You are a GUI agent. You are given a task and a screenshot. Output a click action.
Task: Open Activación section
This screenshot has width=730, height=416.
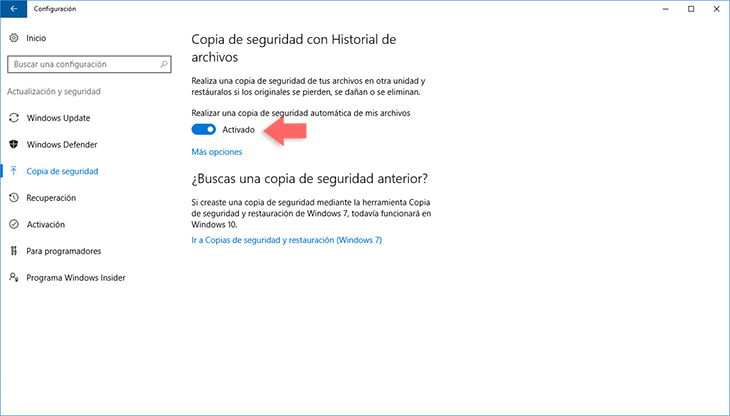tap(46, 224)
